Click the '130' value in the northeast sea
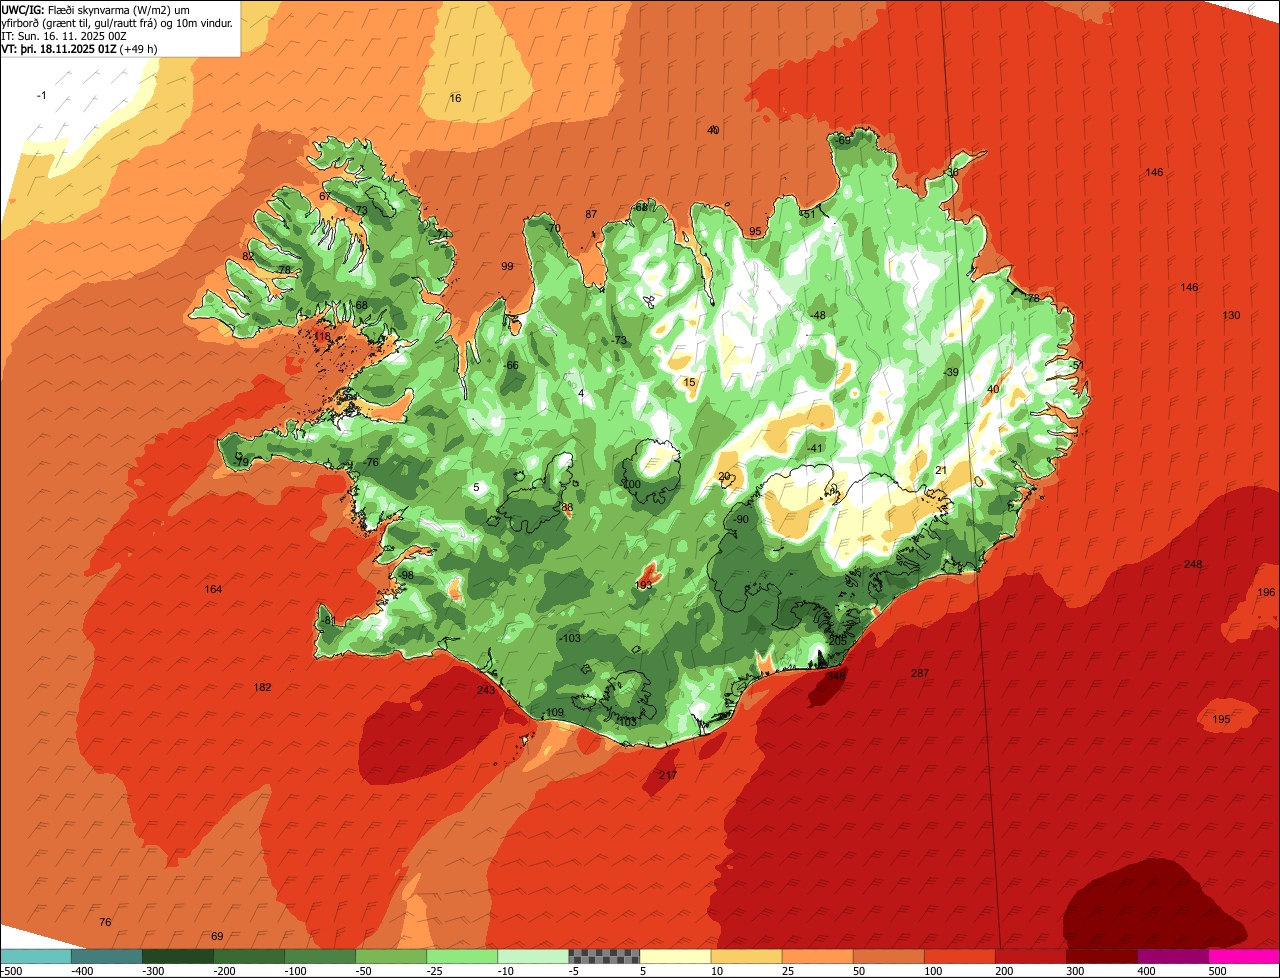The height and width of the screenshot is (978, 1280). [x=1231, y=316]
